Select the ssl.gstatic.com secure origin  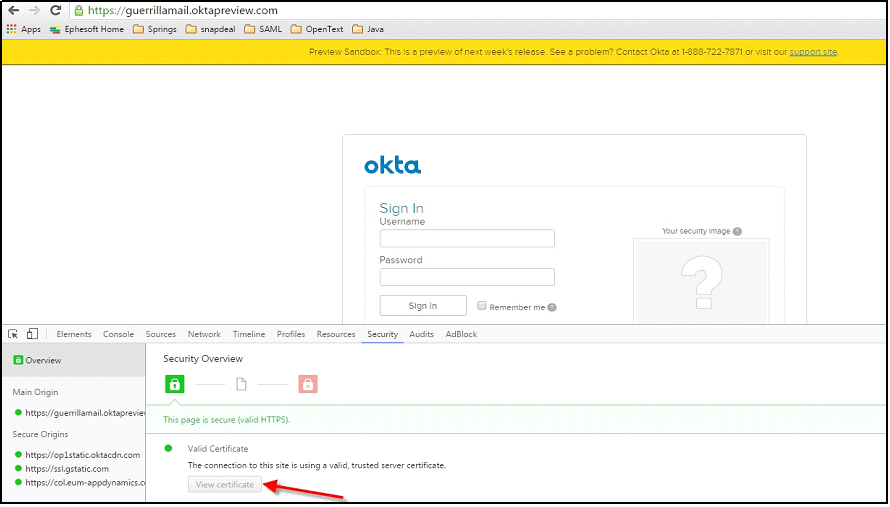coord(61,468)
